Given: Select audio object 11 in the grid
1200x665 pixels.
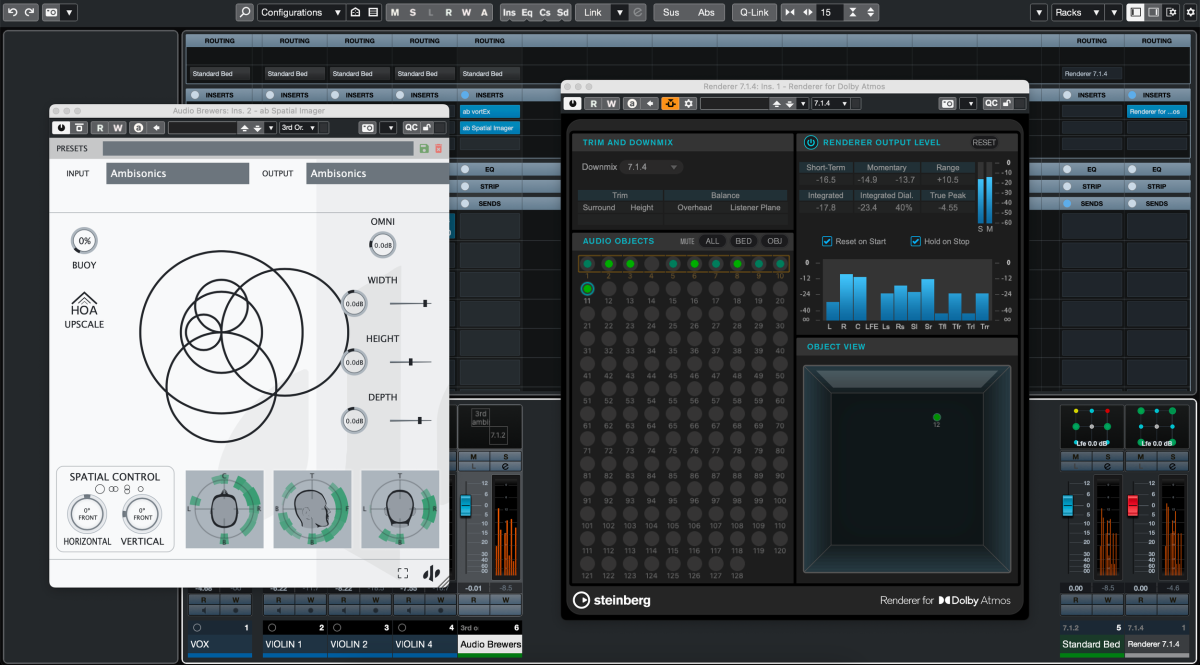Looking at the screenshot, I should point(587,289).
